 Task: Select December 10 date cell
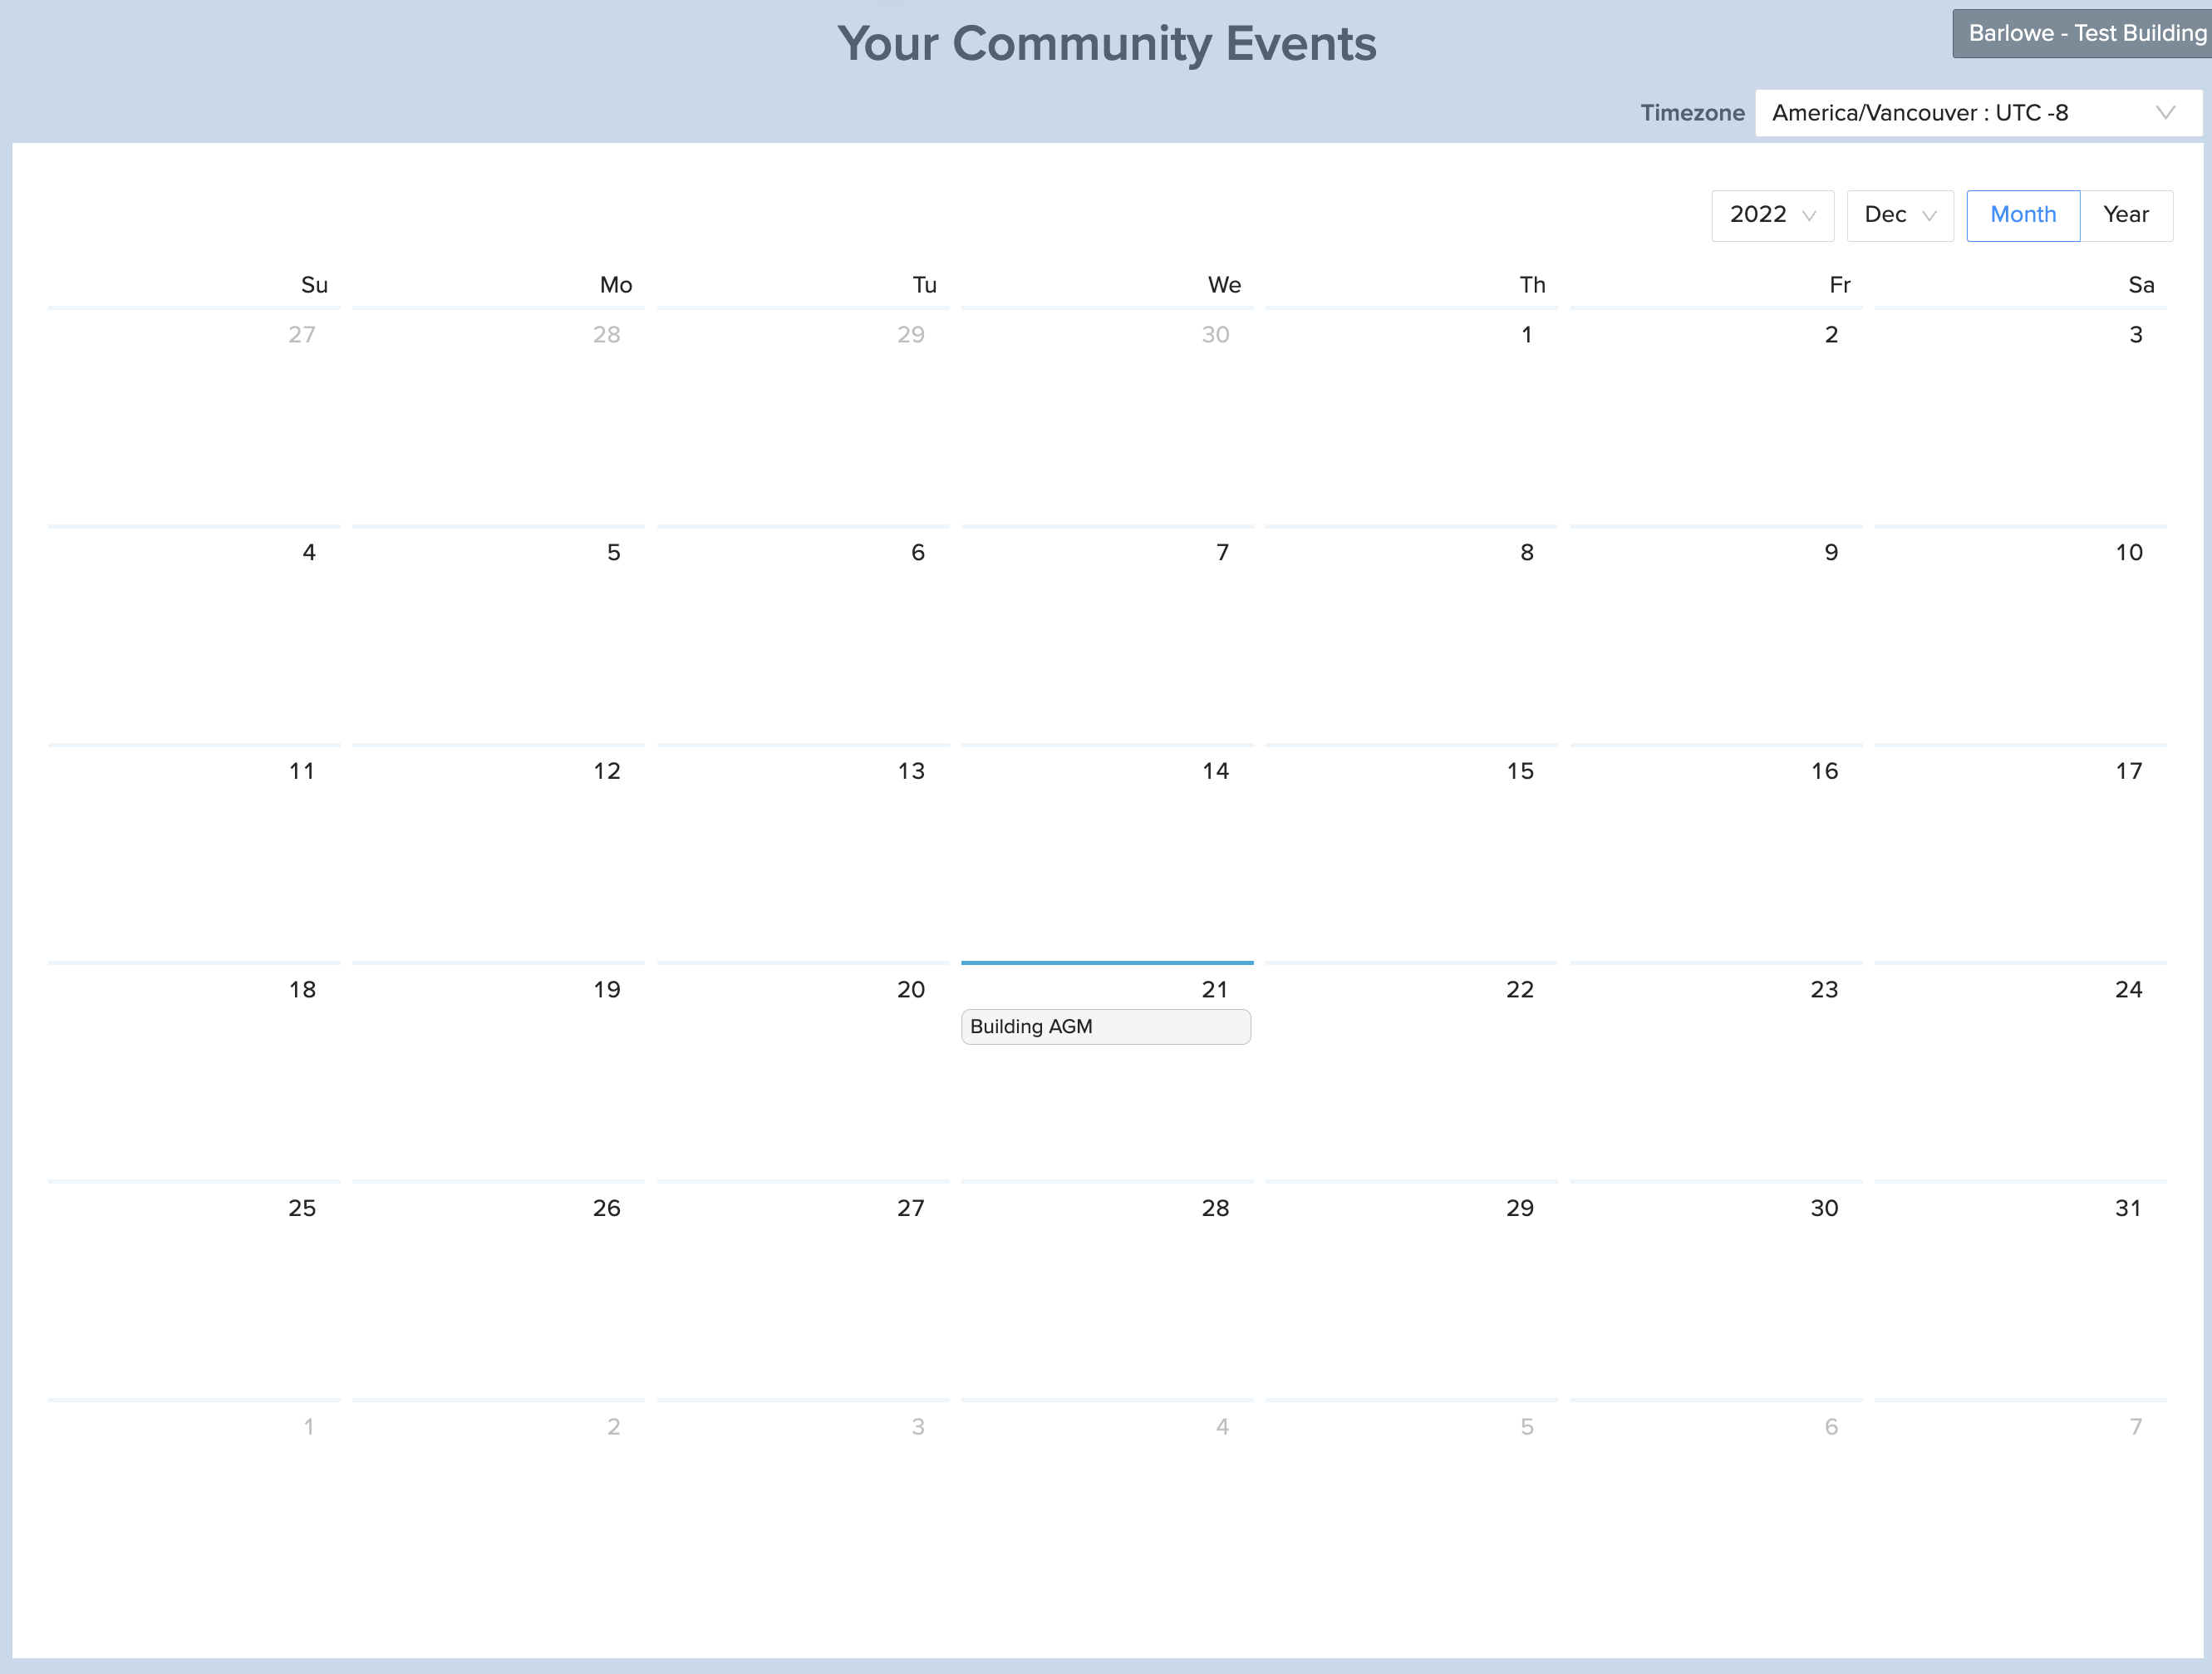(x=2020, y=634)
